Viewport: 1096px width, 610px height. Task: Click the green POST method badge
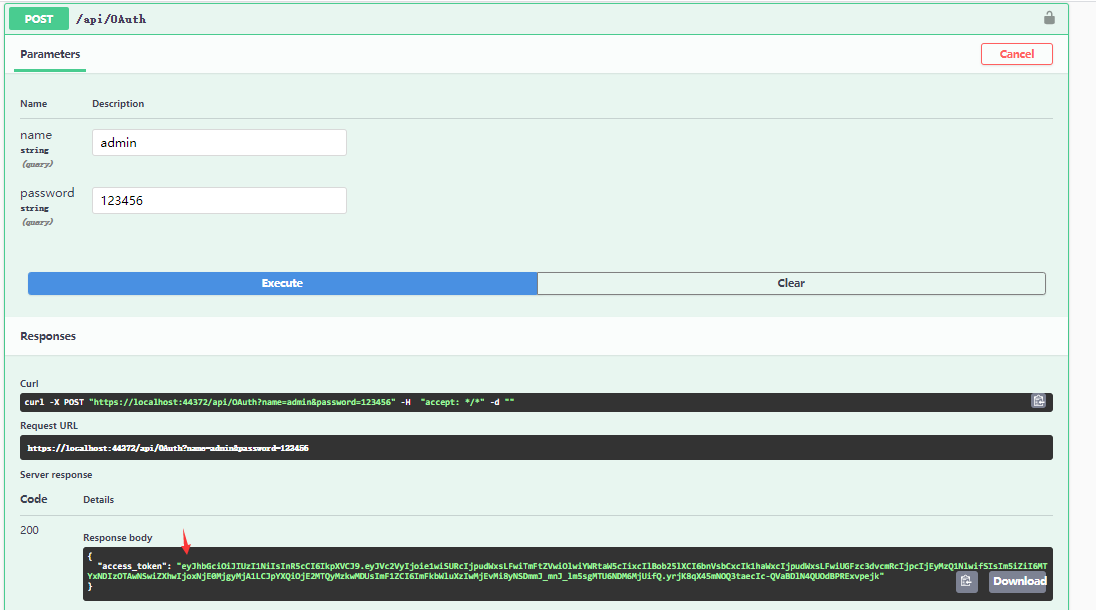[x=39, y=19]
